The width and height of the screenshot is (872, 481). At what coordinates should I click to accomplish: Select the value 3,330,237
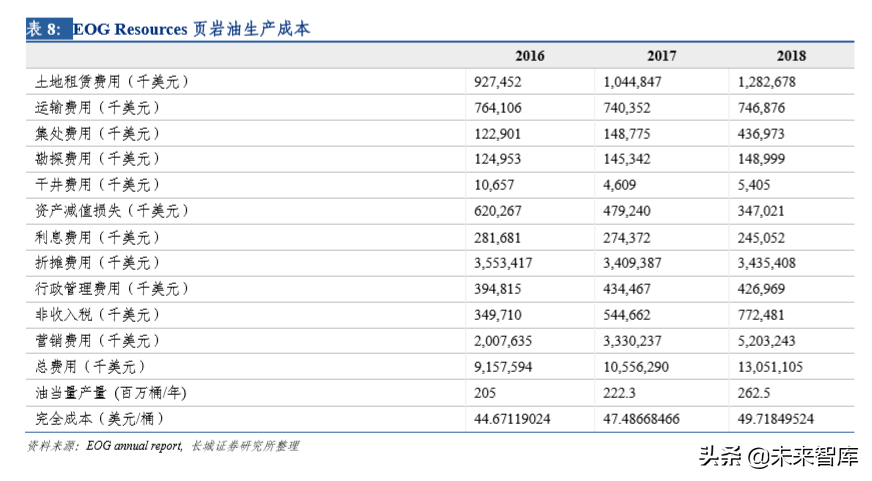[x=632, y=341]
